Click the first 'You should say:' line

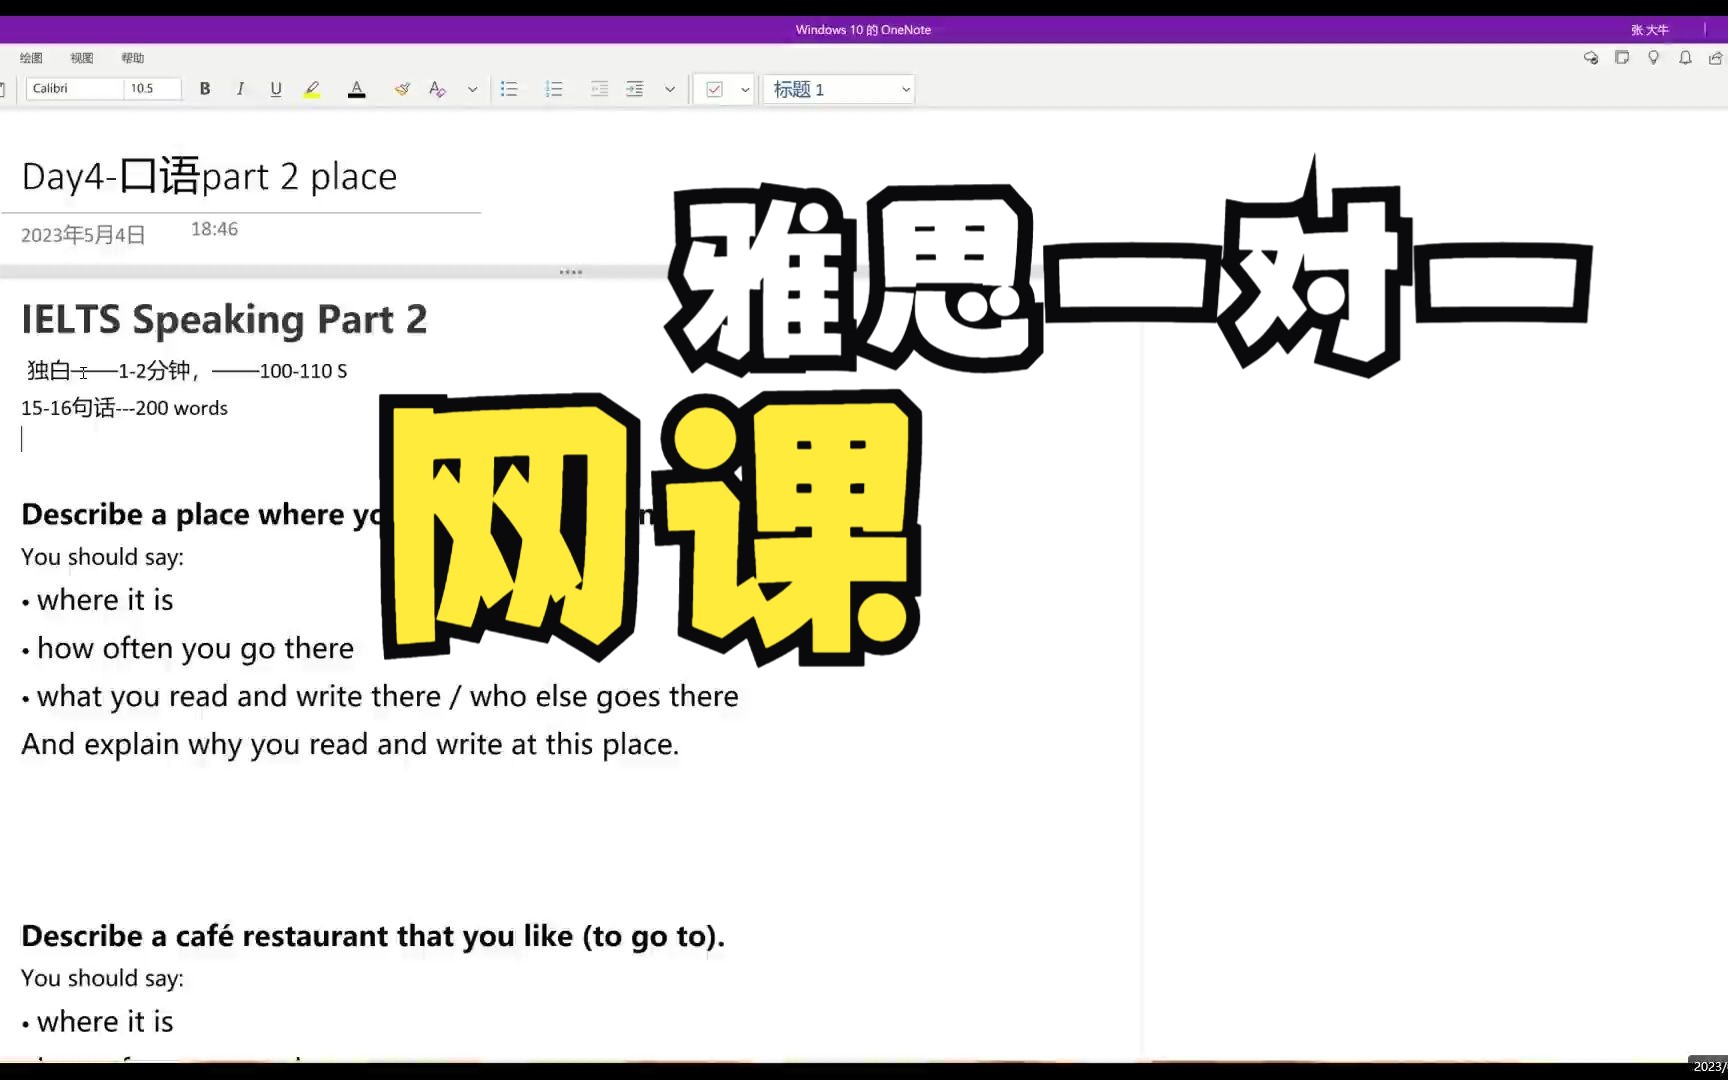[x=102, y=557]
